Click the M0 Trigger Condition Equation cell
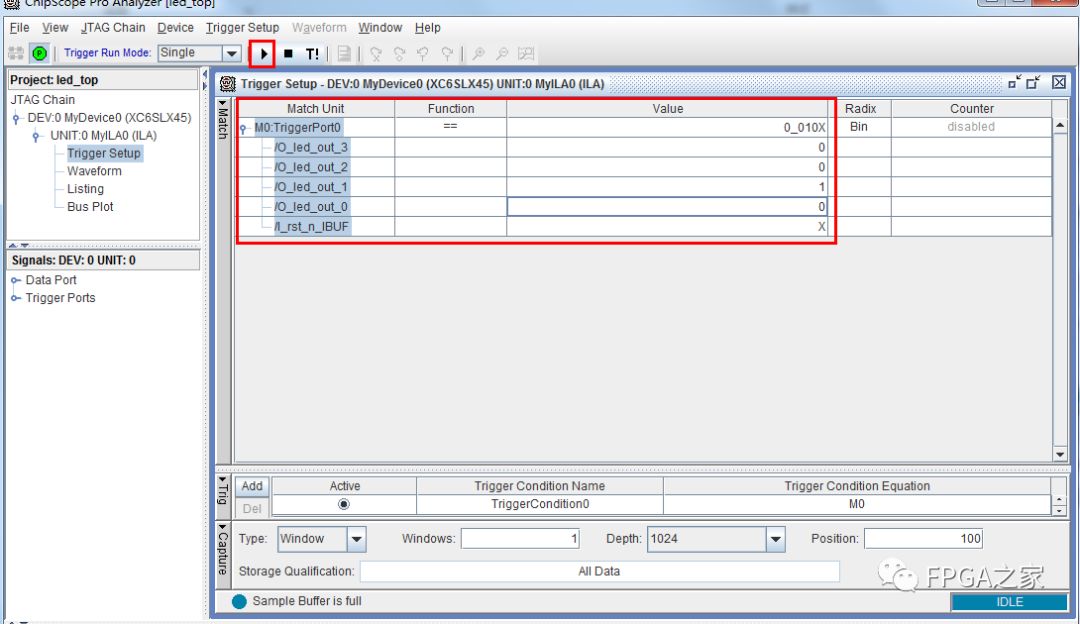 coord(857,504)
